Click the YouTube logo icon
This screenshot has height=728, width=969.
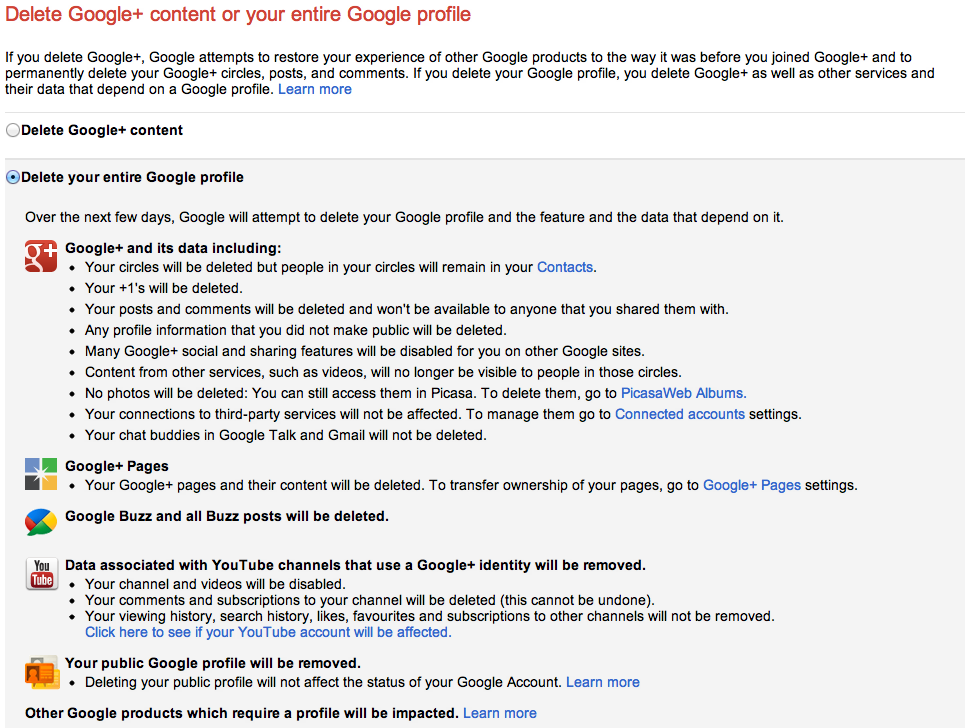[x=41, y=574]
